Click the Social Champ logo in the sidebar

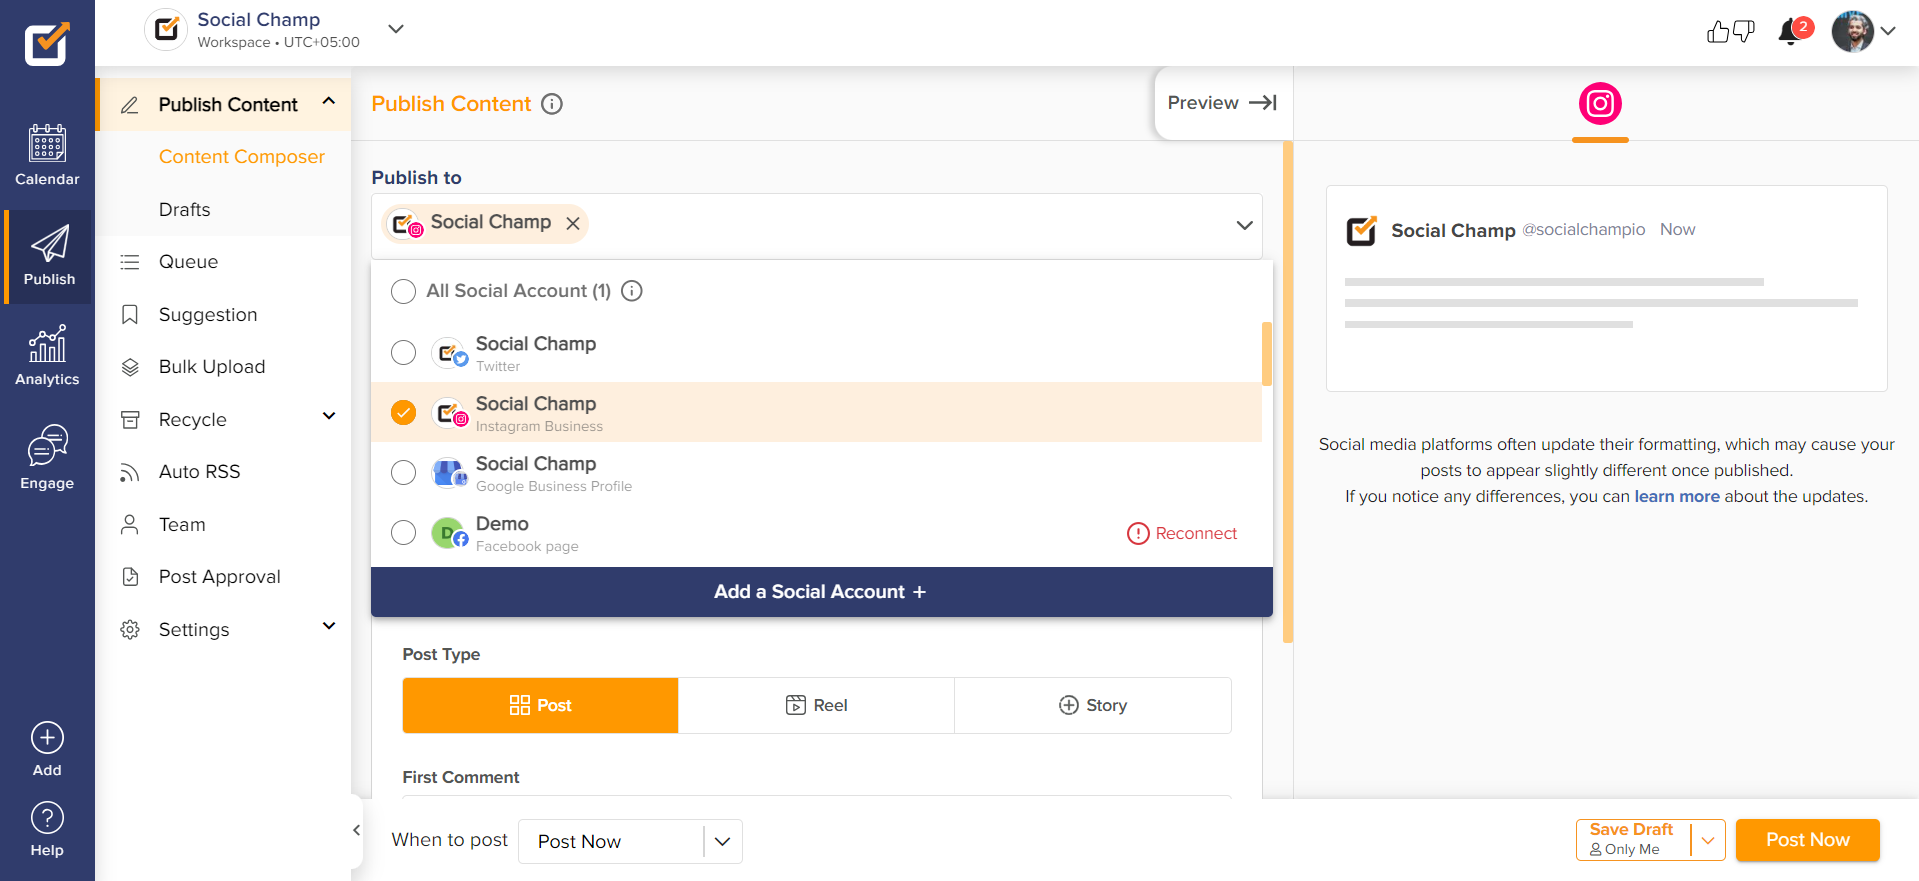pos(47,44)
